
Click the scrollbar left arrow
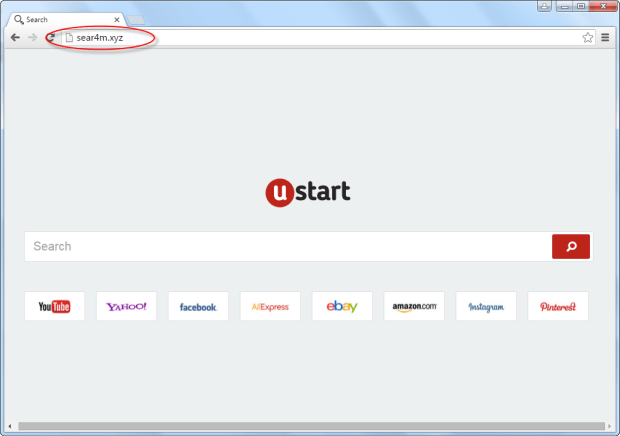(9, 426)
